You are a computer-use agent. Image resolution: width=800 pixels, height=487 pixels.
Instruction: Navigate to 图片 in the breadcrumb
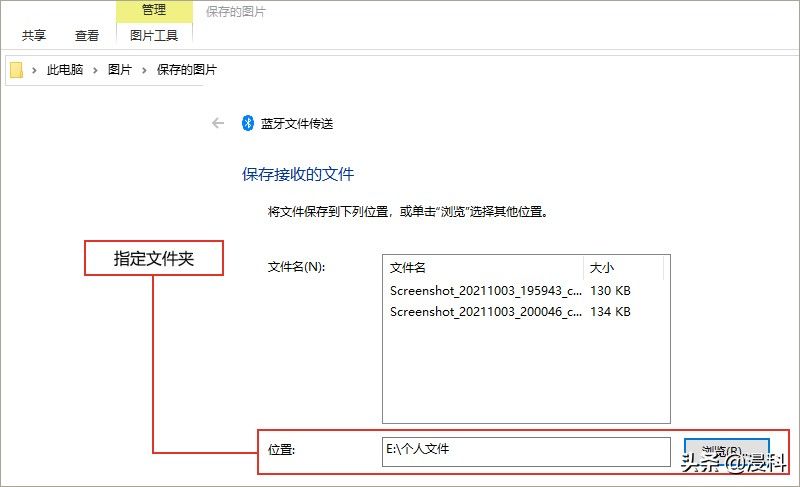(119, 70)
